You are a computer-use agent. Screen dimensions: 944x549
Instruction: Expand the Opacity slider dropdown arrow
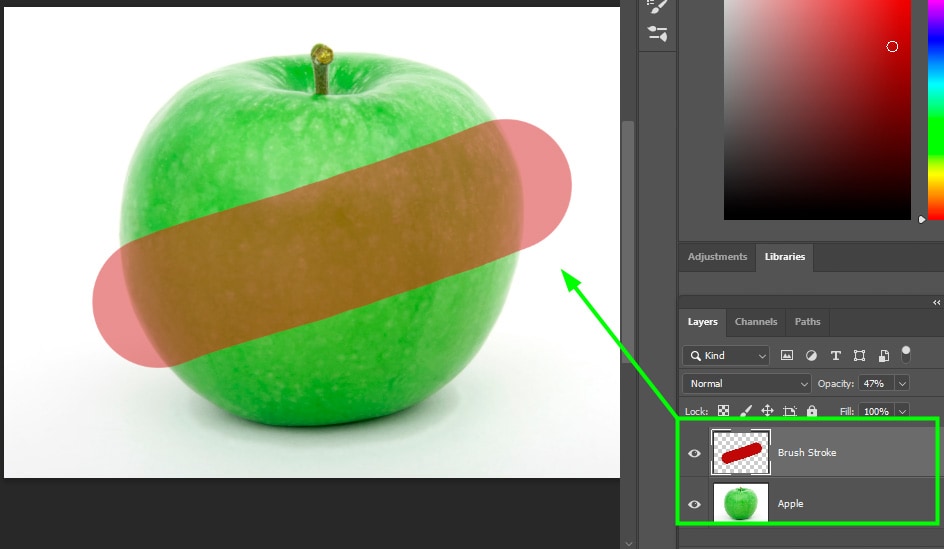(x=903, y=383)
